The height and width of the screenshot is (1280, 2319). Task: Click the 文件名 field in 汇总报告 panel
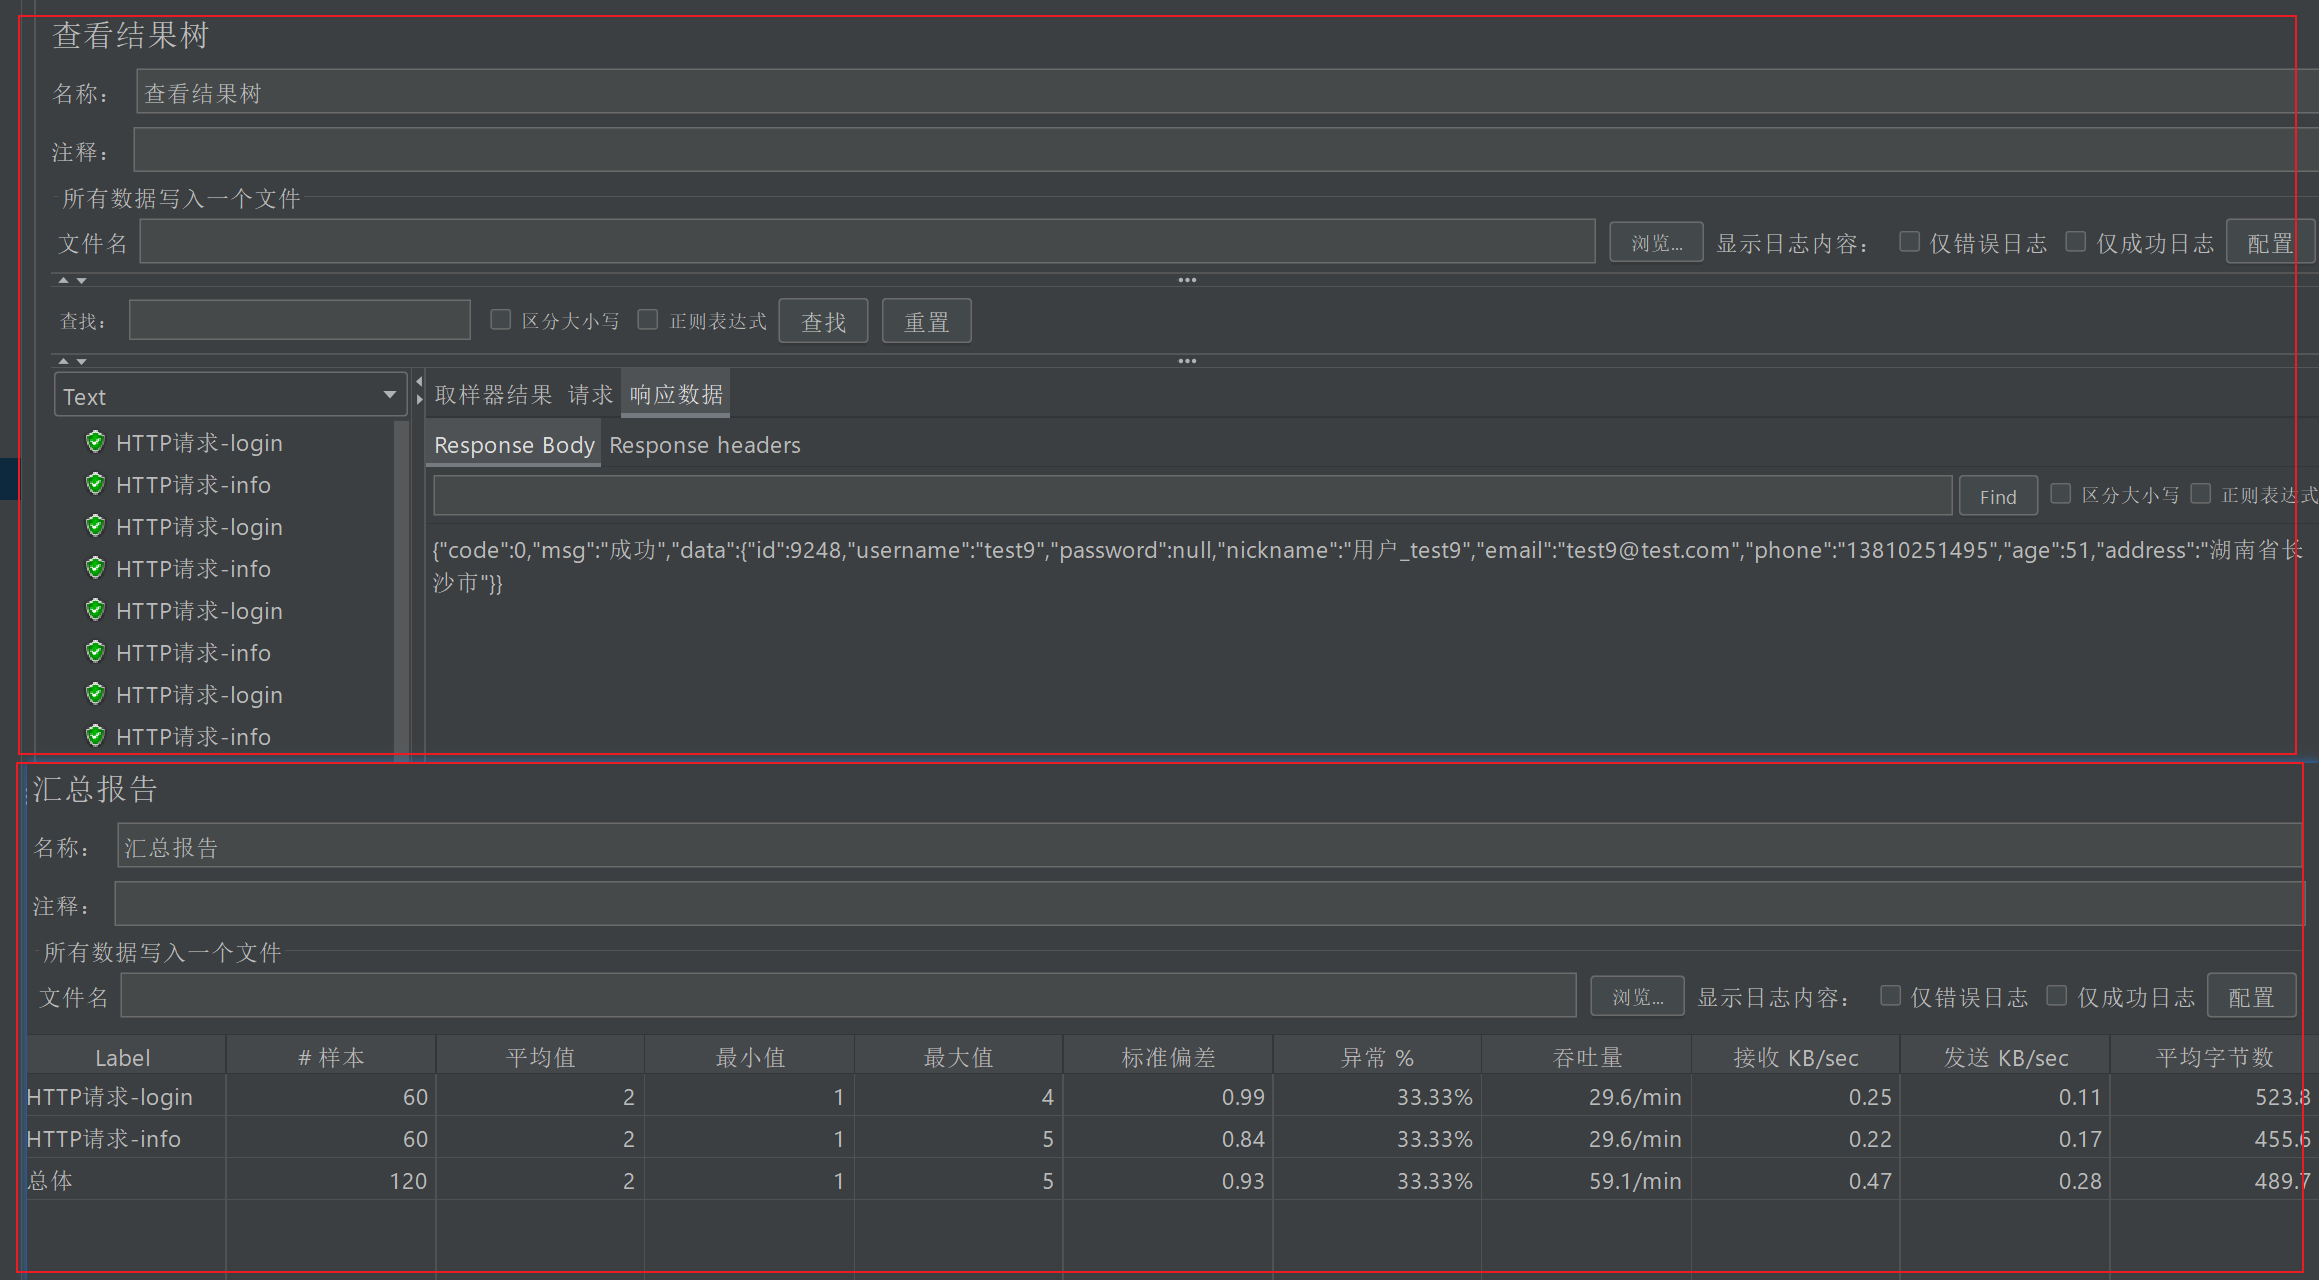[848, 996]
